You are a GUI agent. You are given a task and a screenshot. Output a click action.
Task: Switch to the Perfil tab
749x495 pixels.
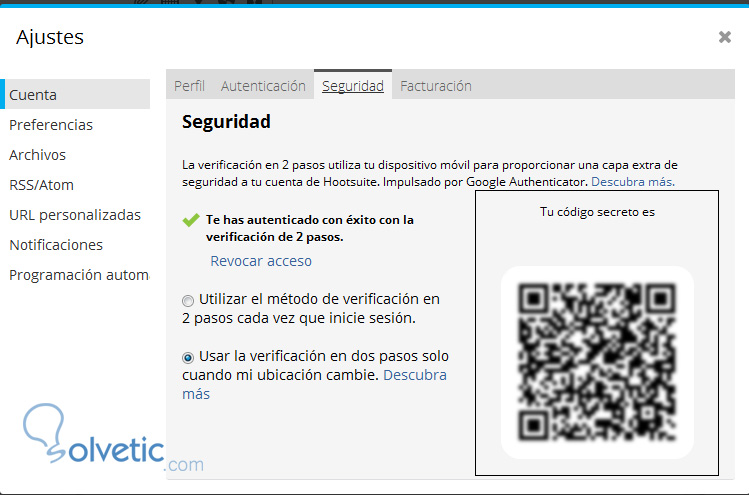pos(189,86)
